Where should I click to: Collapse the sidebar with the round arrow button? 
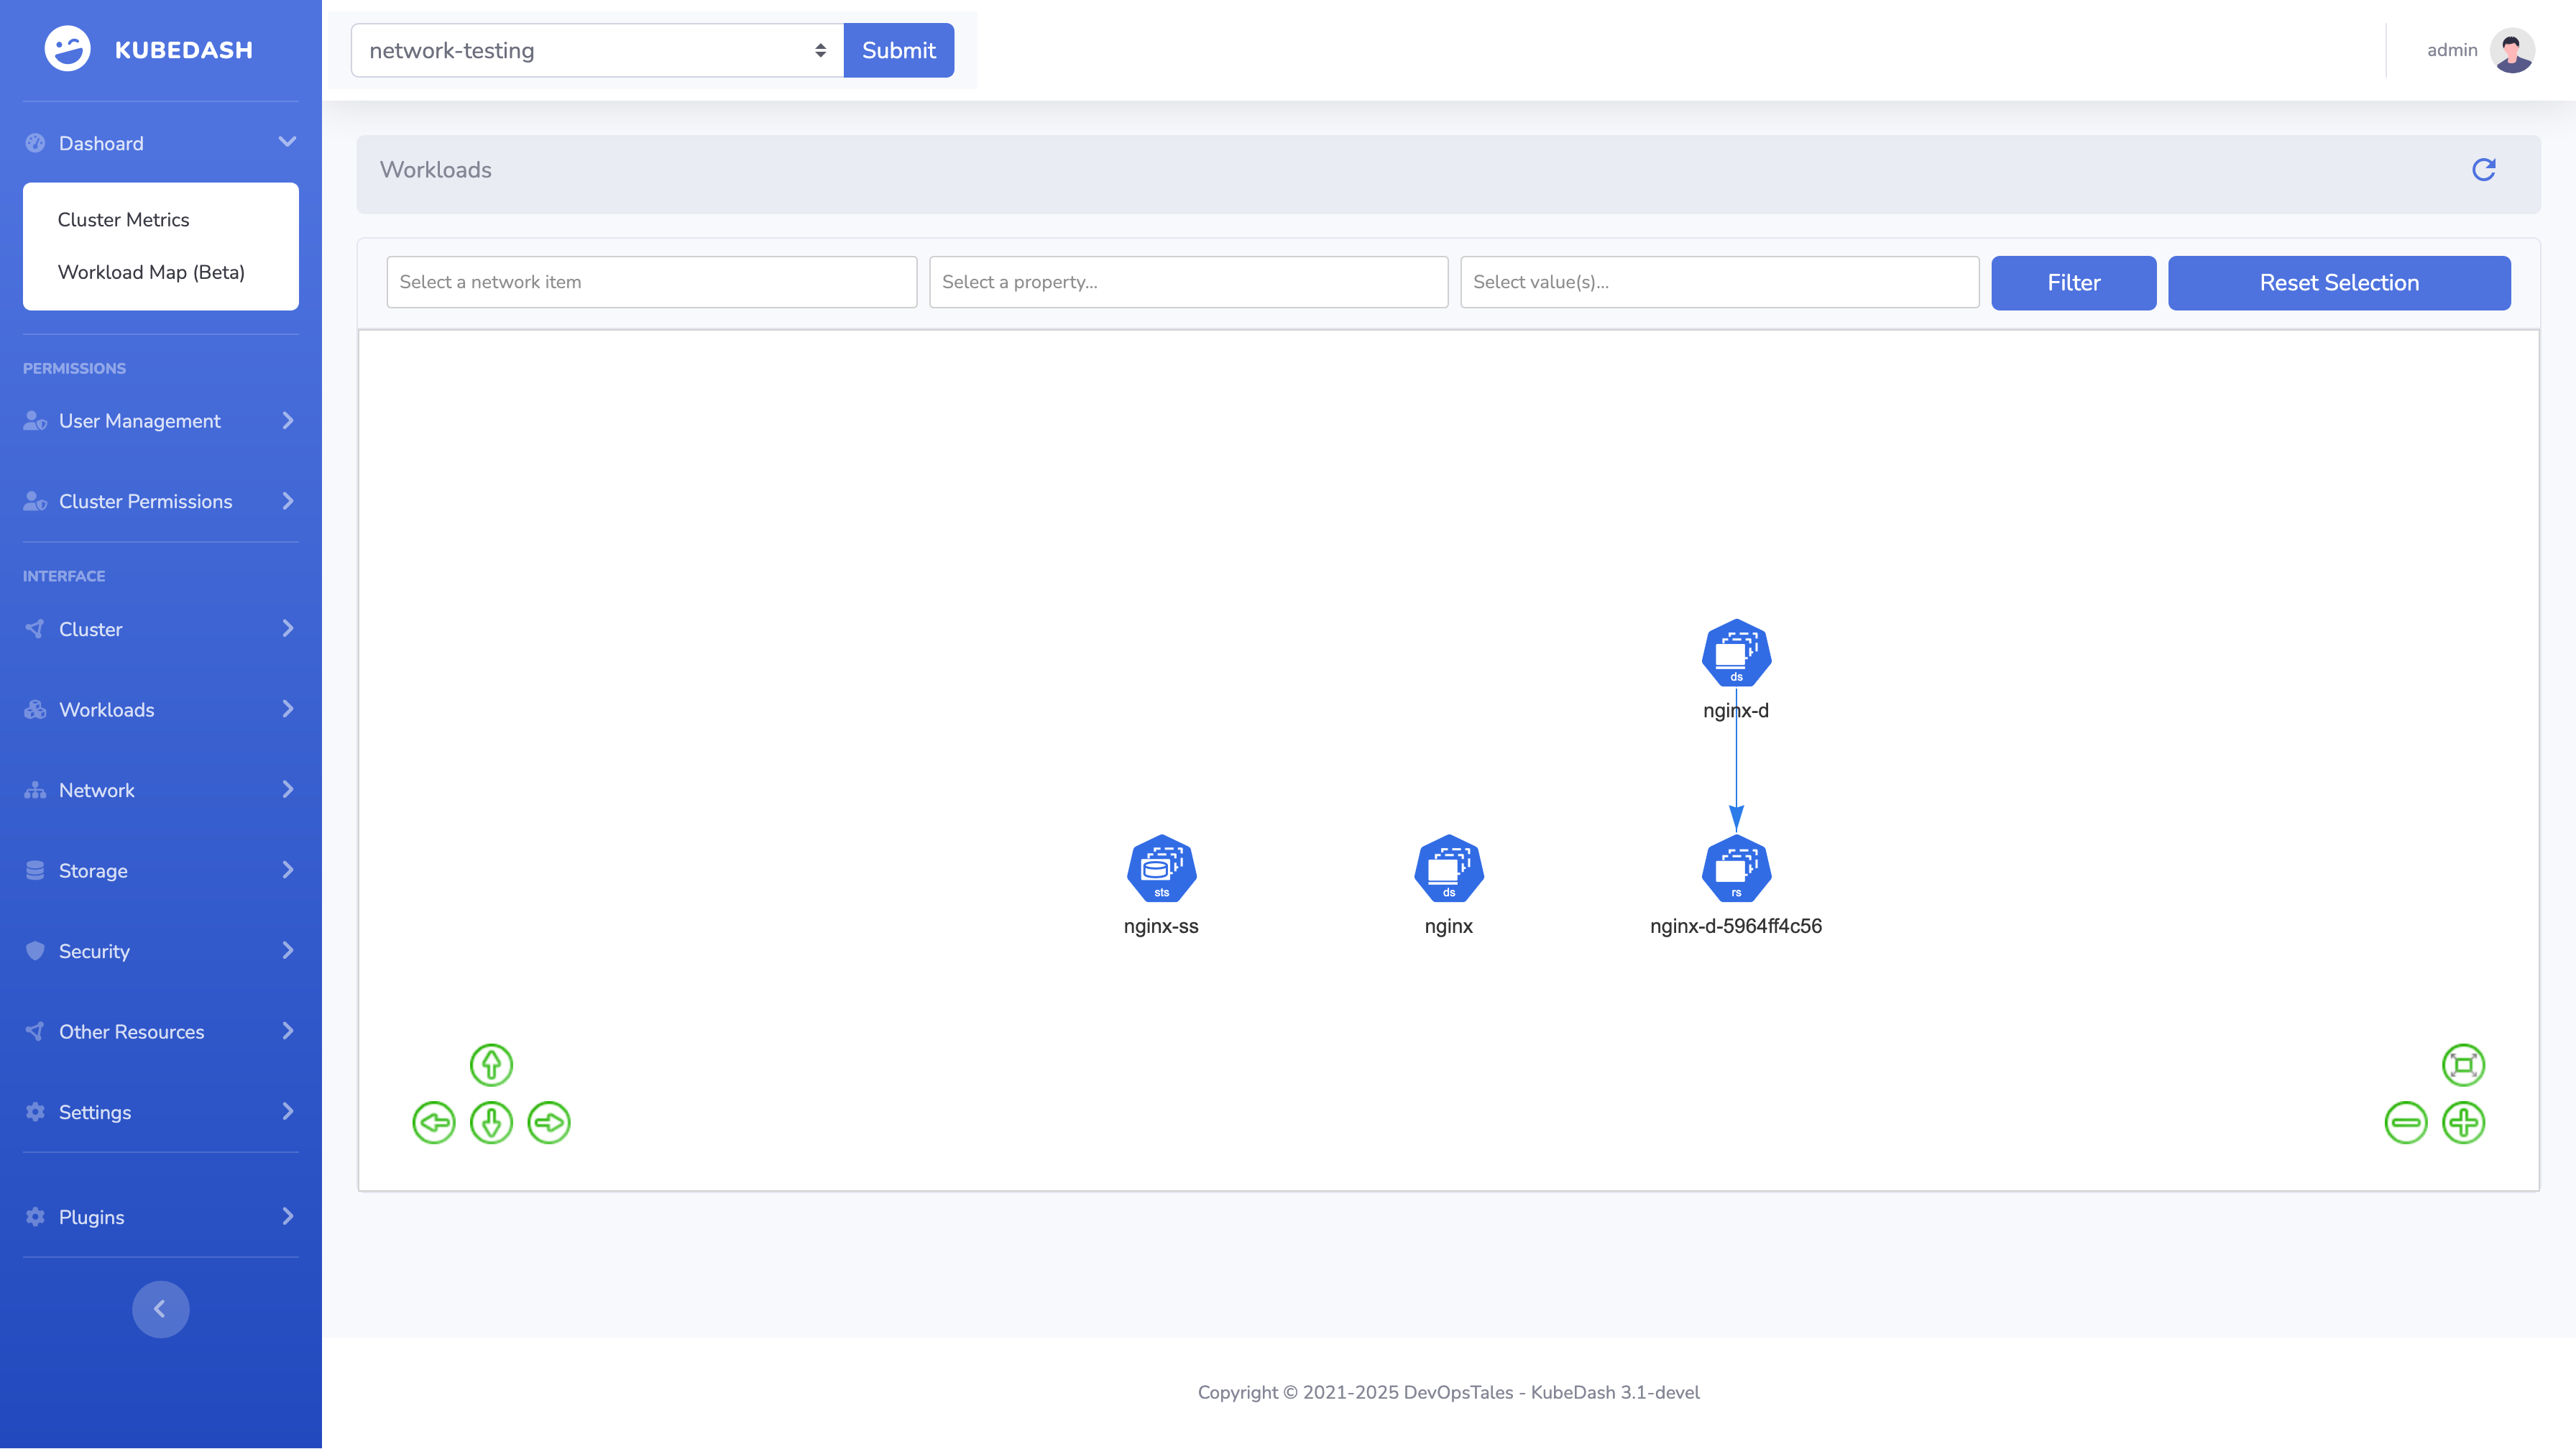(160, 1309)
